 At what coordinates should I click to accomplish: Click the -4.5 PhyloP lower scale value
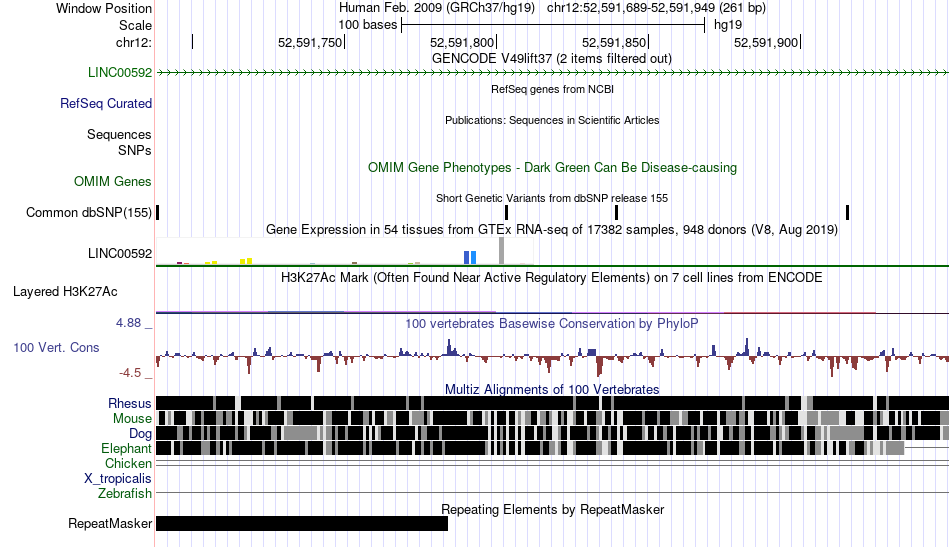(x=130, y=373)
